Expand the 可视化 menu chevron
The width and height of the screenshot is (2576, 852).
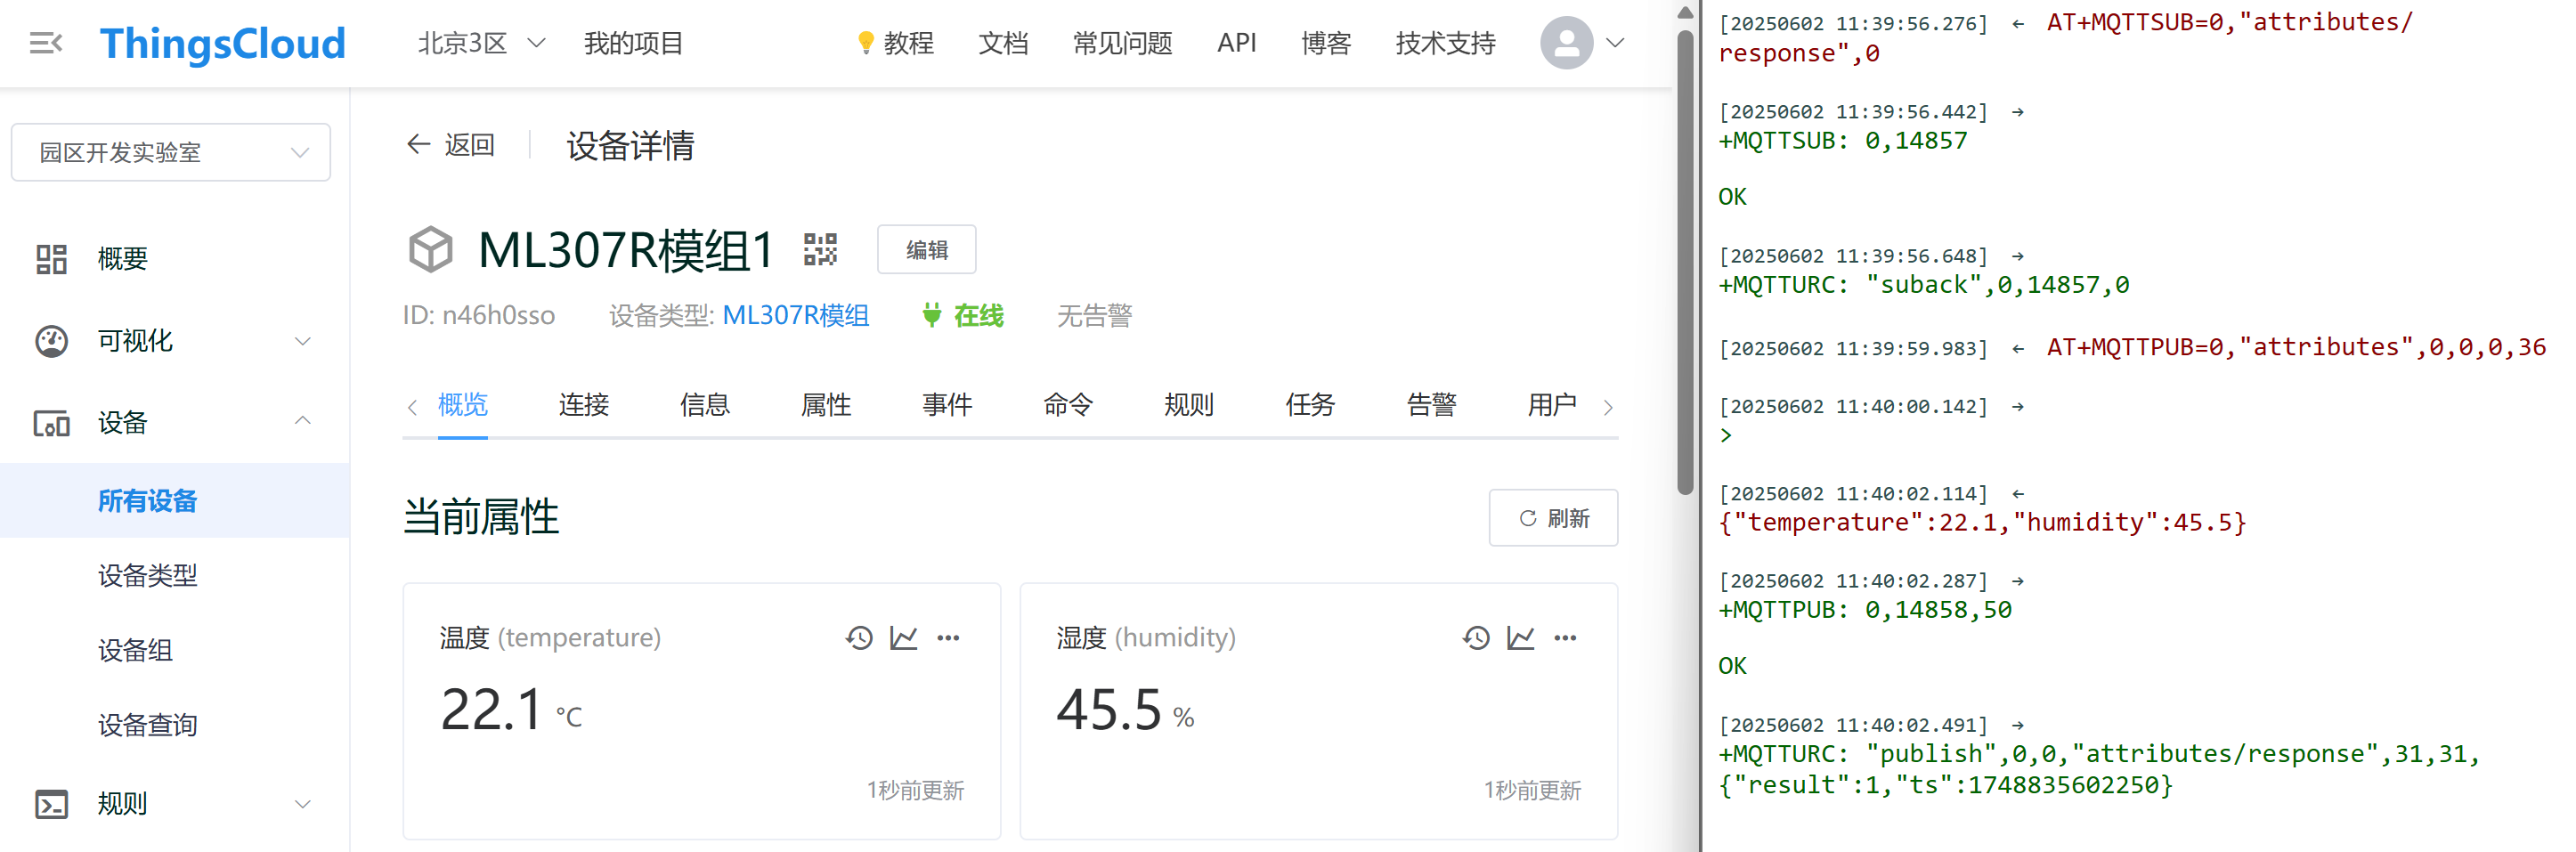tap(303, 341)
